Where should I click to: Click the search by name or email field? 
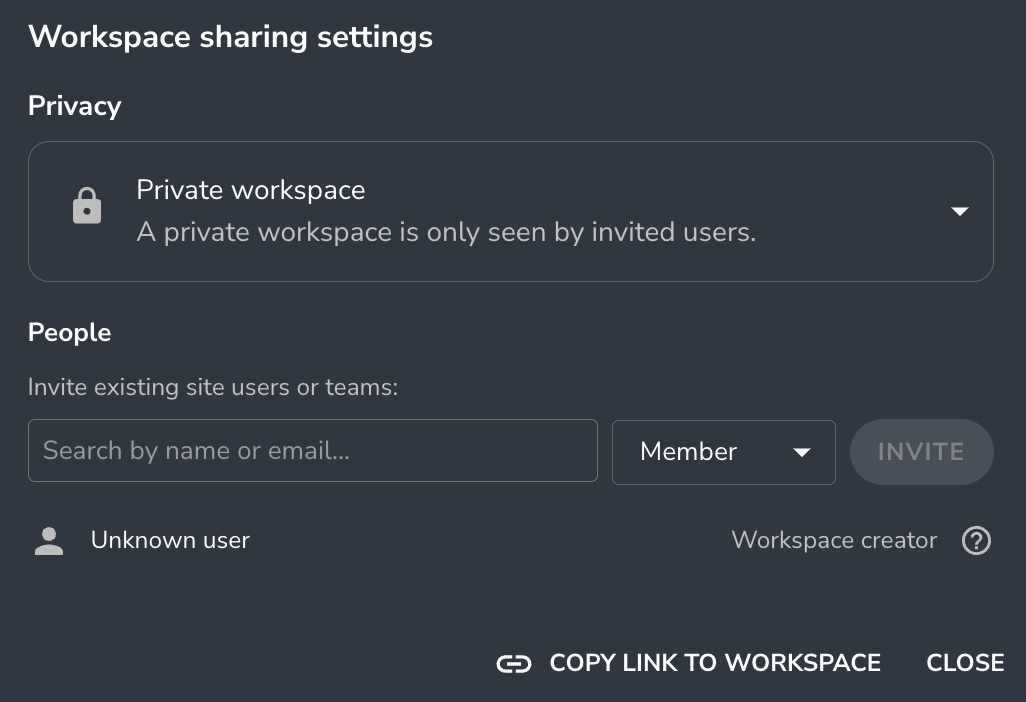(x=313, y=450)
